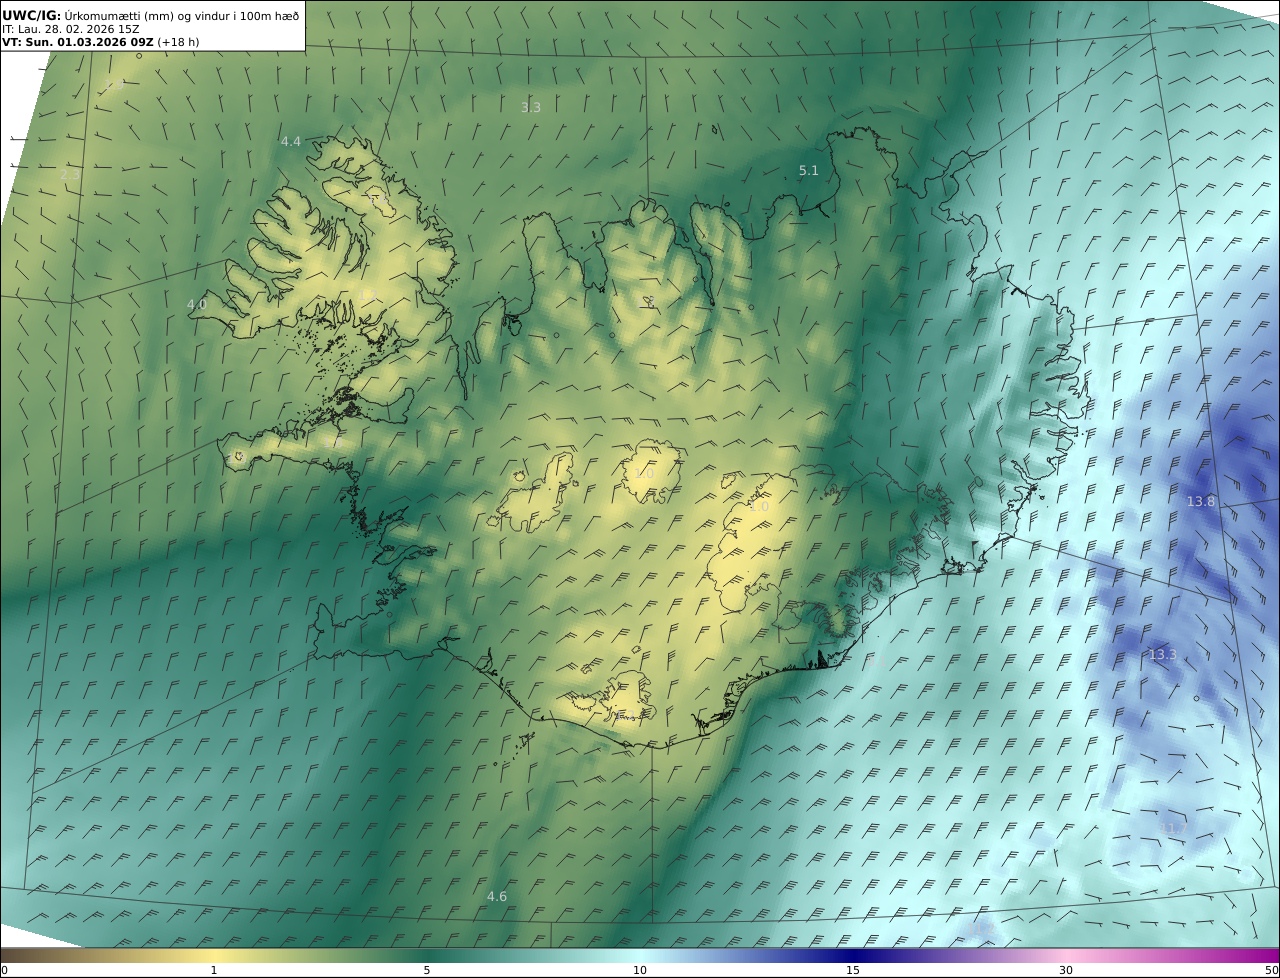The image size is (1280, 978).
Task: Click the 1.0 value on Hofsjökull glacier
Action: pos(645,474)
